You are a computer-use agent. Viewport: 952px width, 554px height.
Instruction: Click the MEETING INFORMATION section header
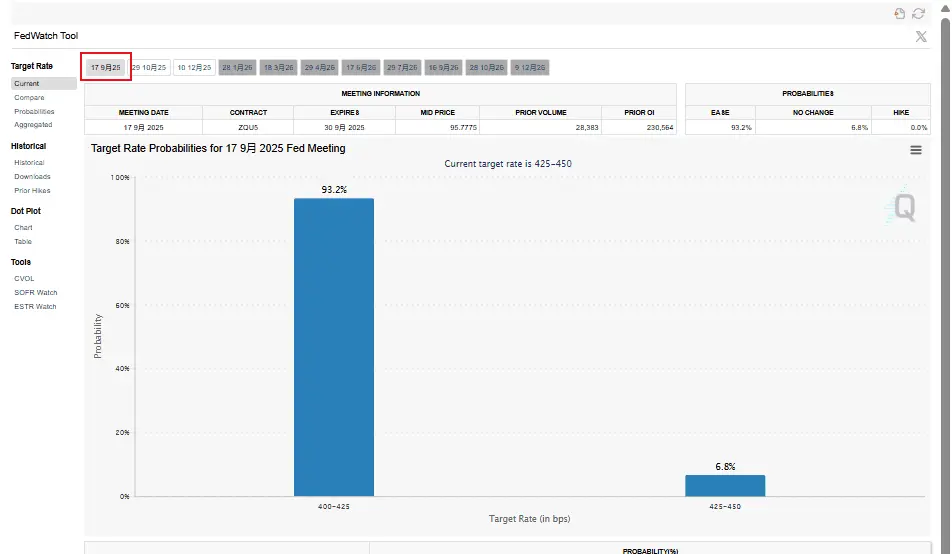tap(381, 94)
